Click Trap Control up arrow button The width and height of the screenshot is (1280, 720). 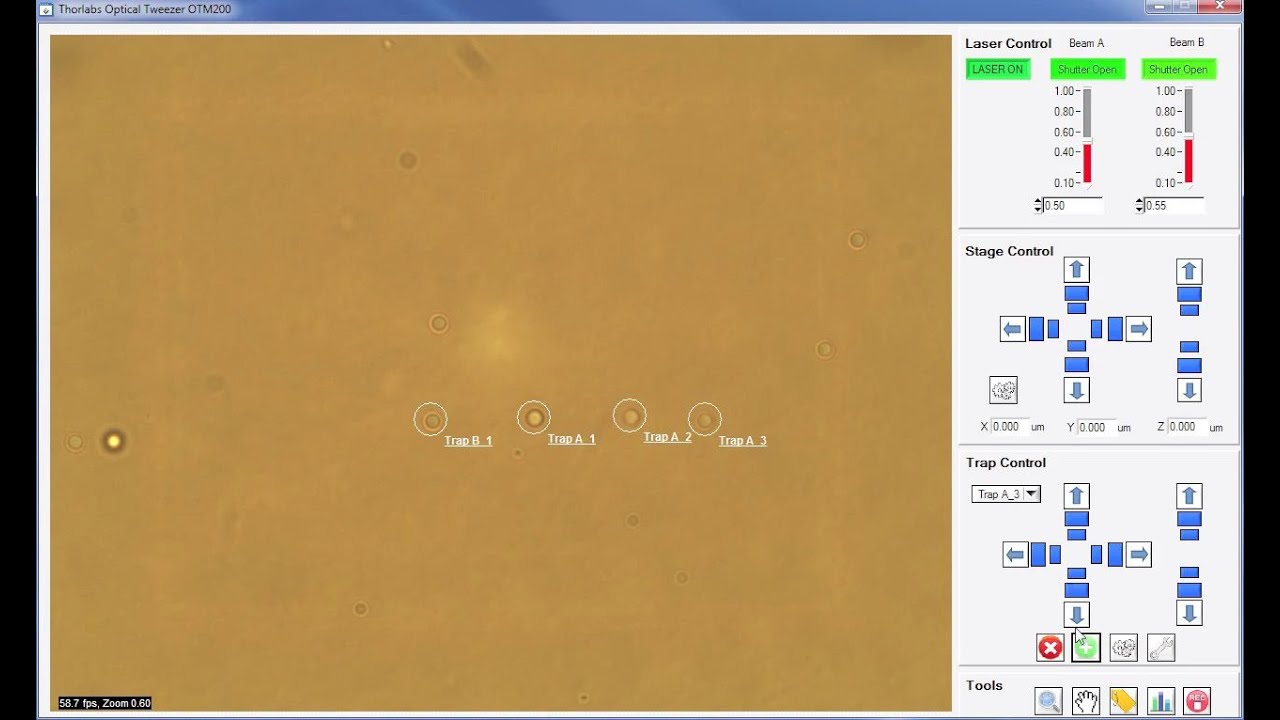pyautogui.click(x=1076, y=495)
